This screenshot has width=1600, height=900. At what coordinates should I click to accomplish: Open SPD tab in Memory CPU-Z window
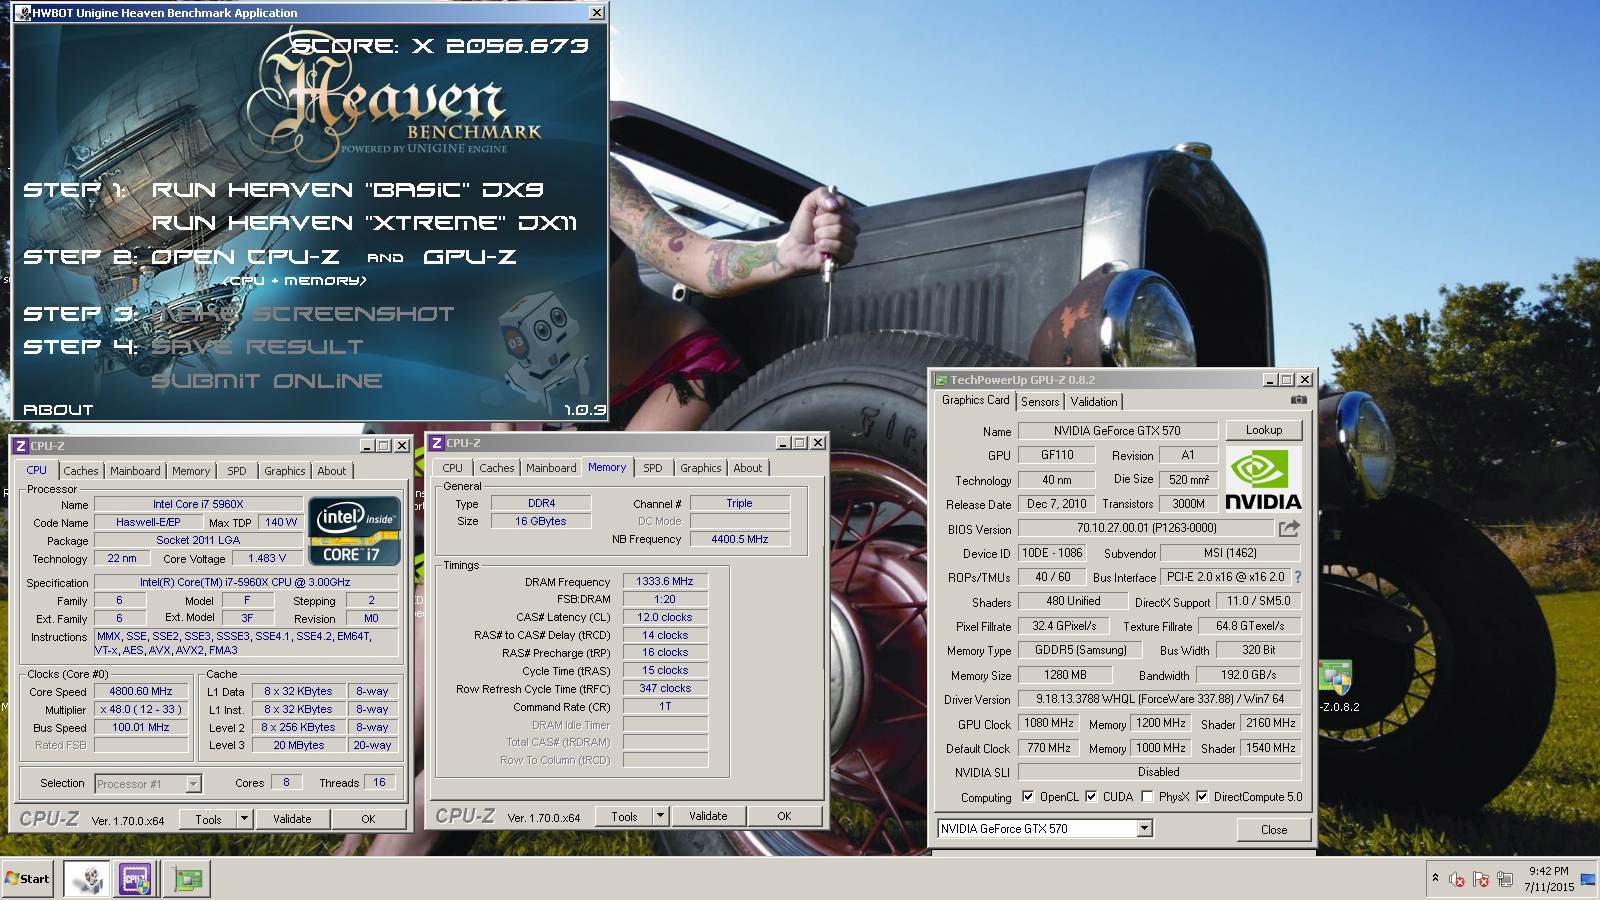coord(652,468)
